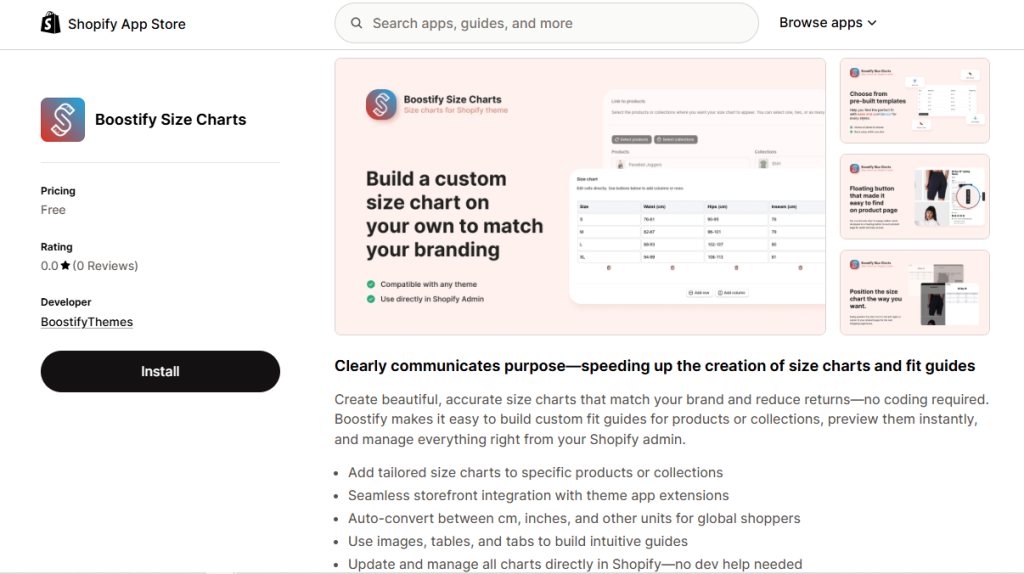Viewport: 1024px width, 574px height.
Task: Click the 'Create beautiful, accurate size charts' paragraph
Action: (x=662, y=419)
